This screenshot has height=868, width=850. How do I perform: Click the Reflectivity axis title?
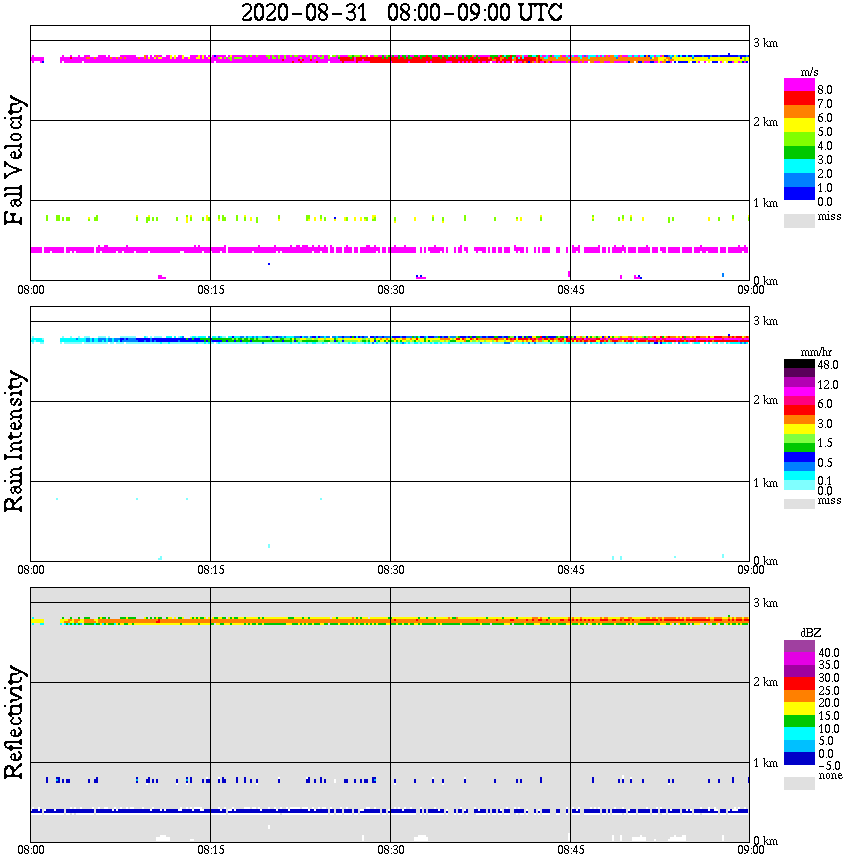tap(14, 722)
